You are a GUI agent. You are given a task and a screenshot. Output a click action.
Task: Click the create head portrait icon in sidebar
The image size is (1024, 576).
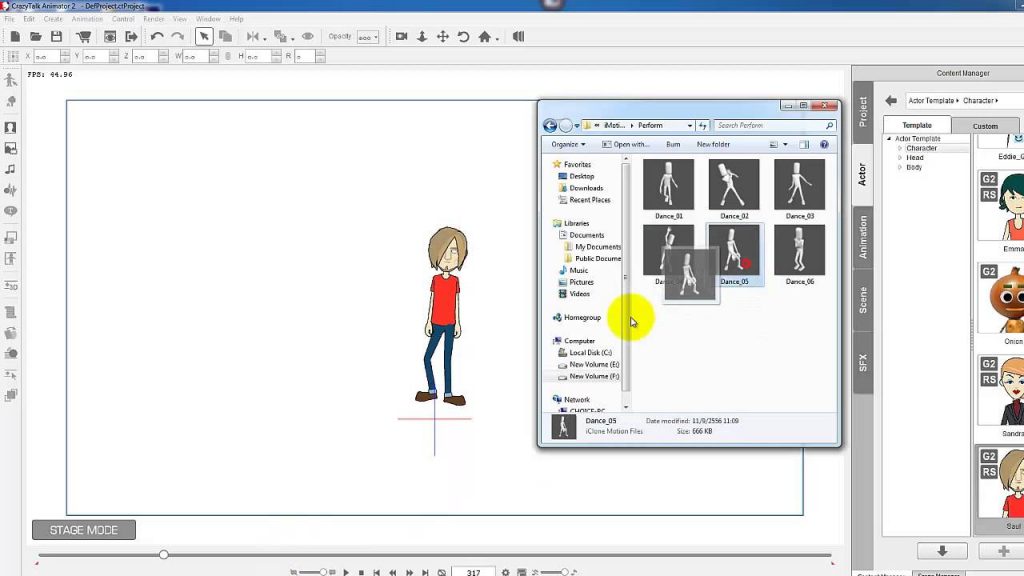pos(10,127)
